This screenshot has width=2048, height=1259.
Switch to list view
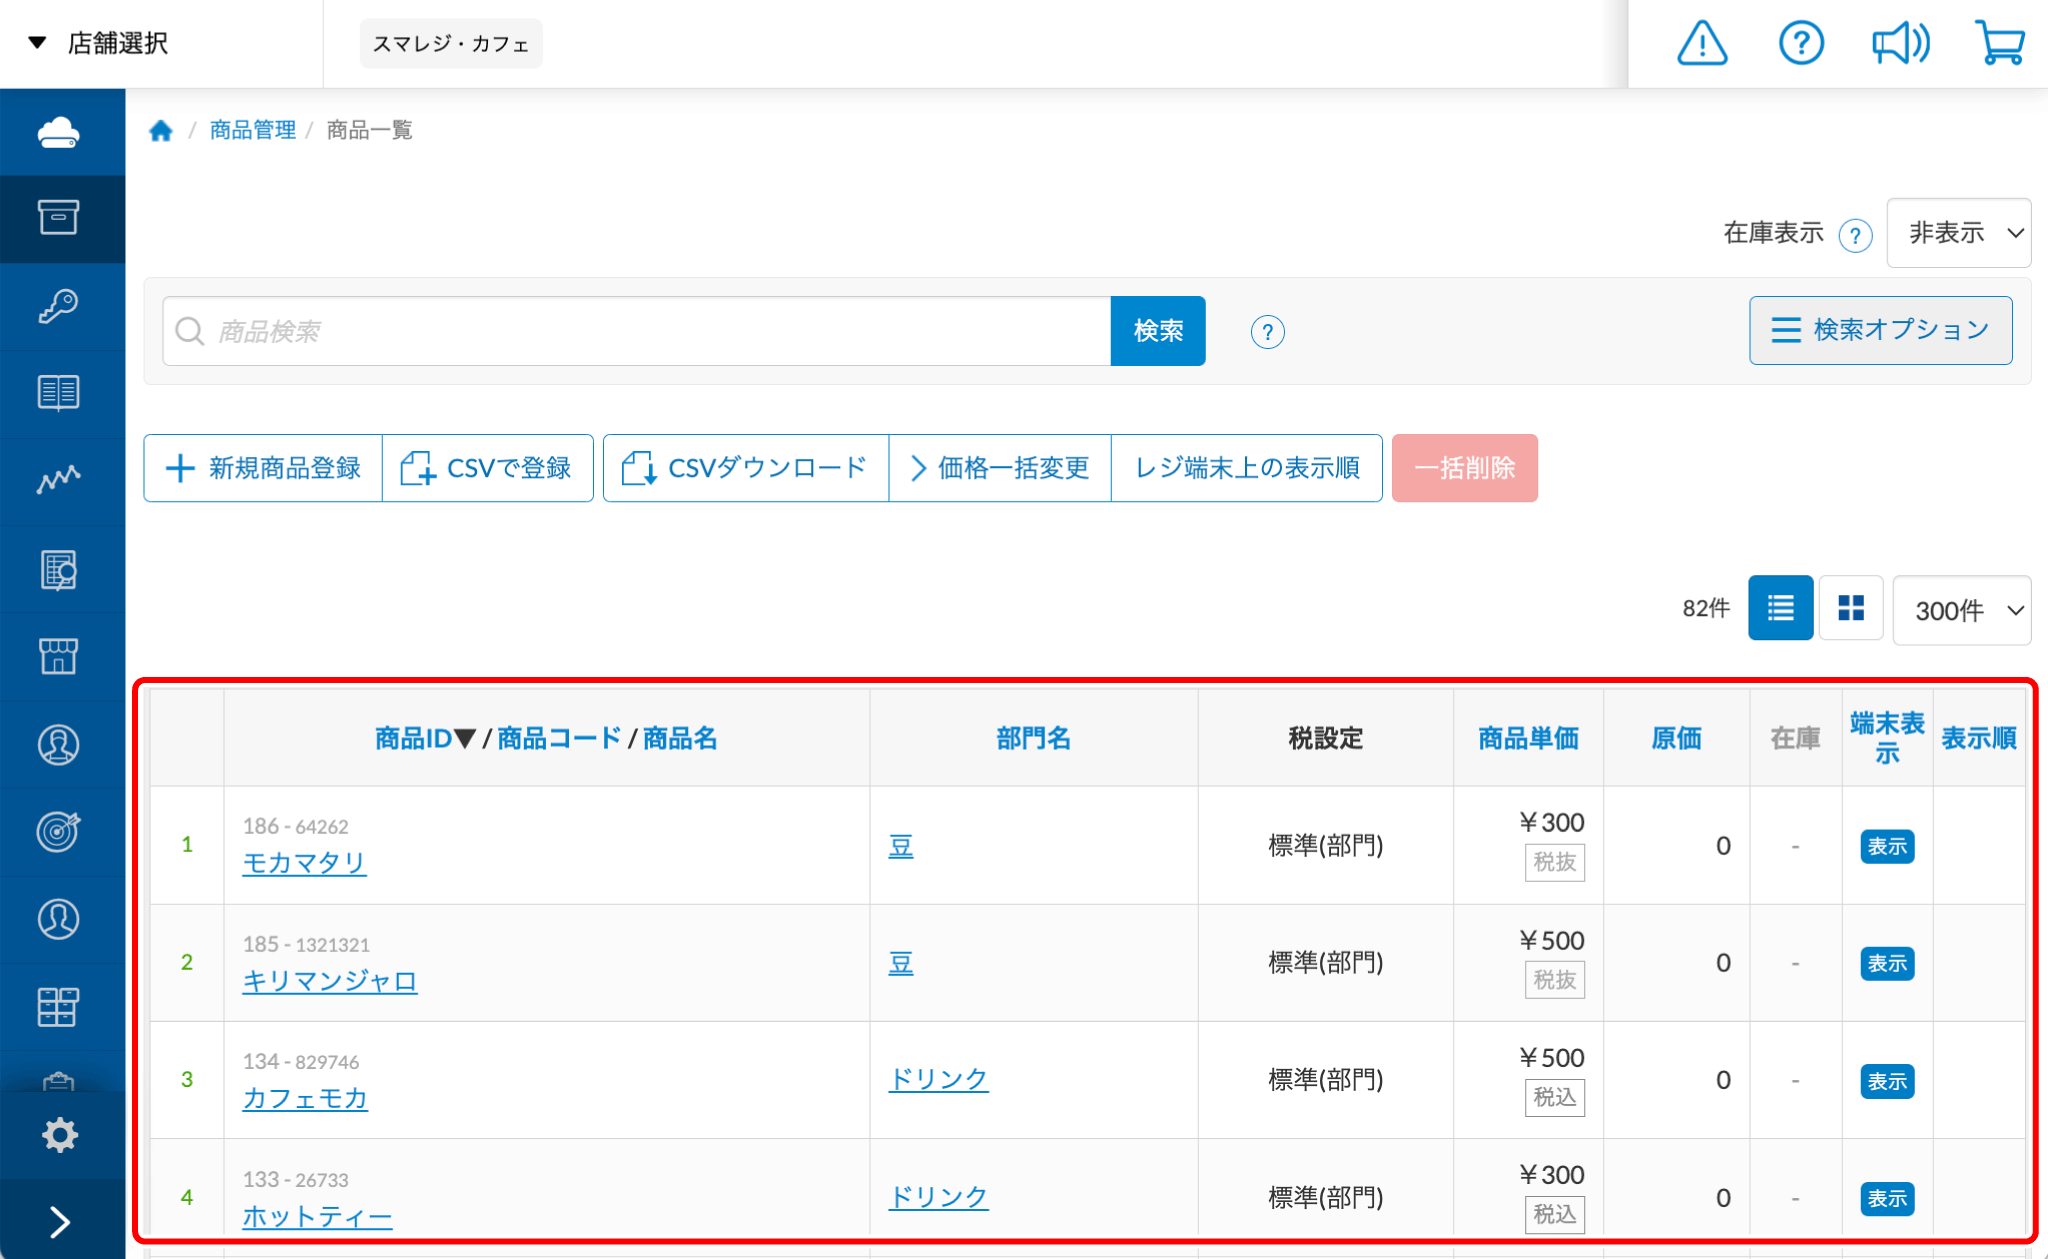coord(1780,607)
